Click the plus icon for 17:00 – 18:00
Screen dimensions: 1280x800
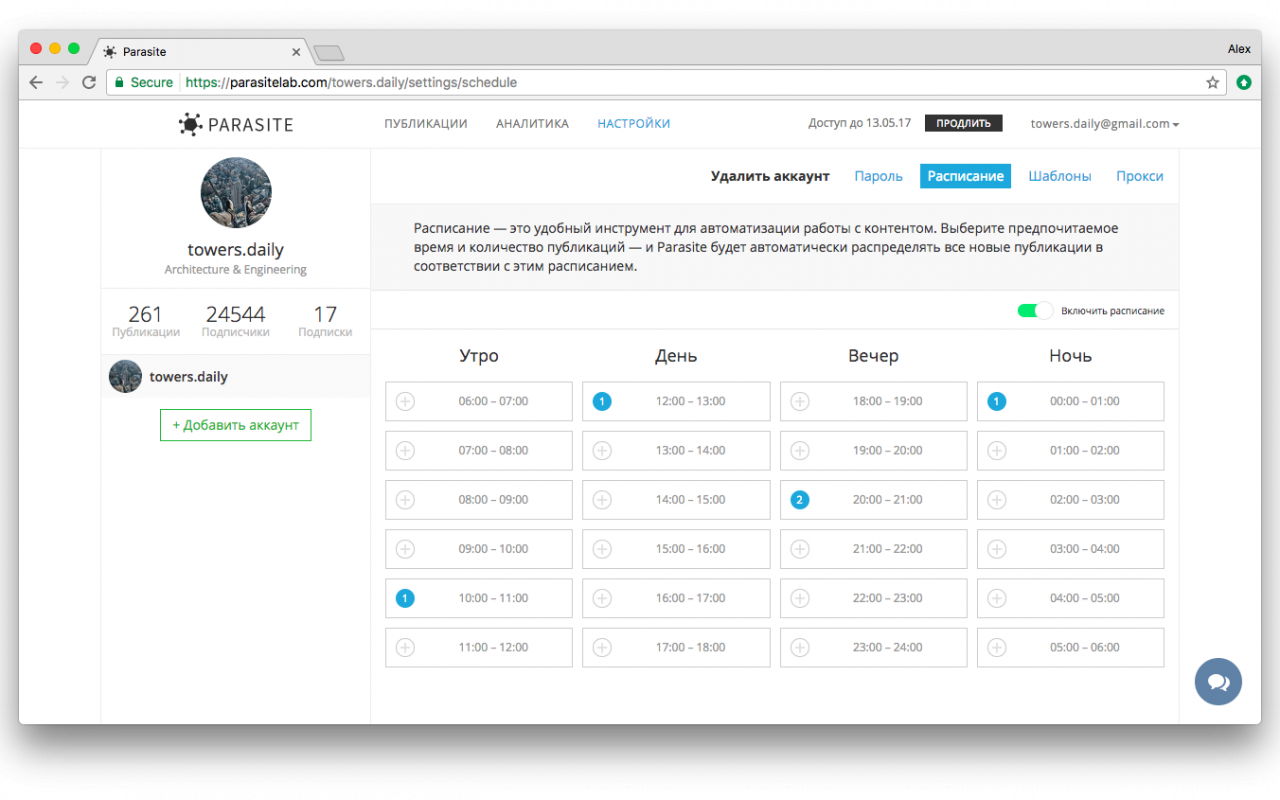tap(602, 647)
